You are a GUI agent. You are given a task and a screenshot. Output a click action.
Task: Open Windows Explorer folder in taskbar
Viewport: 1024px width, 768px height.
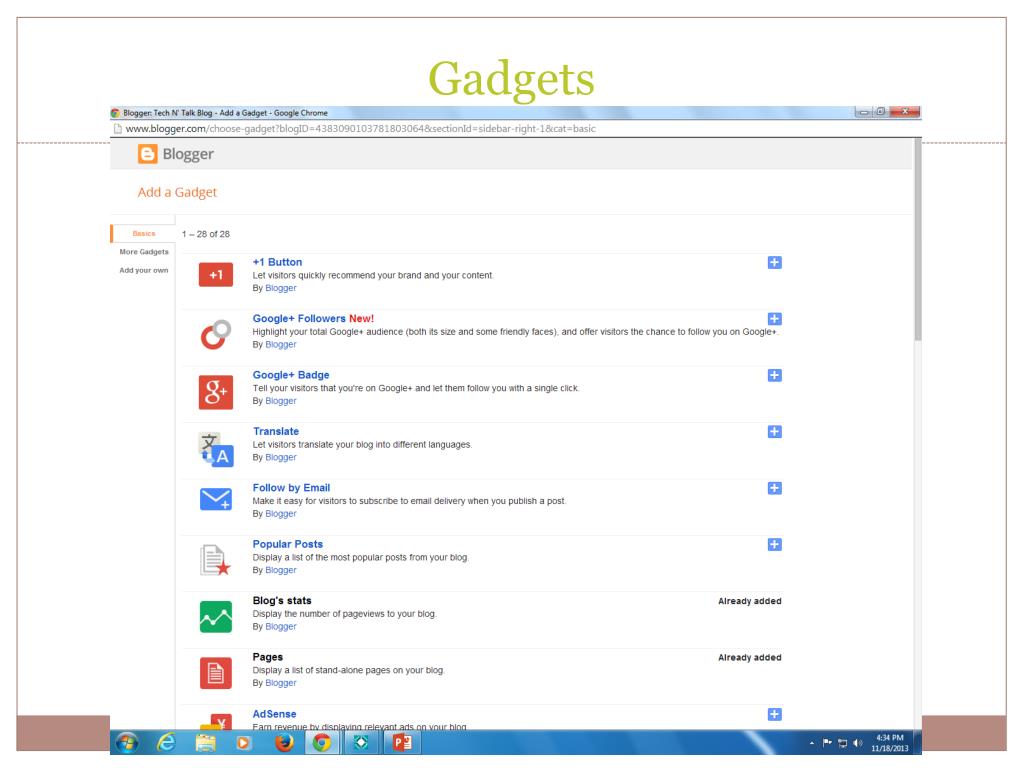point(206,743)
